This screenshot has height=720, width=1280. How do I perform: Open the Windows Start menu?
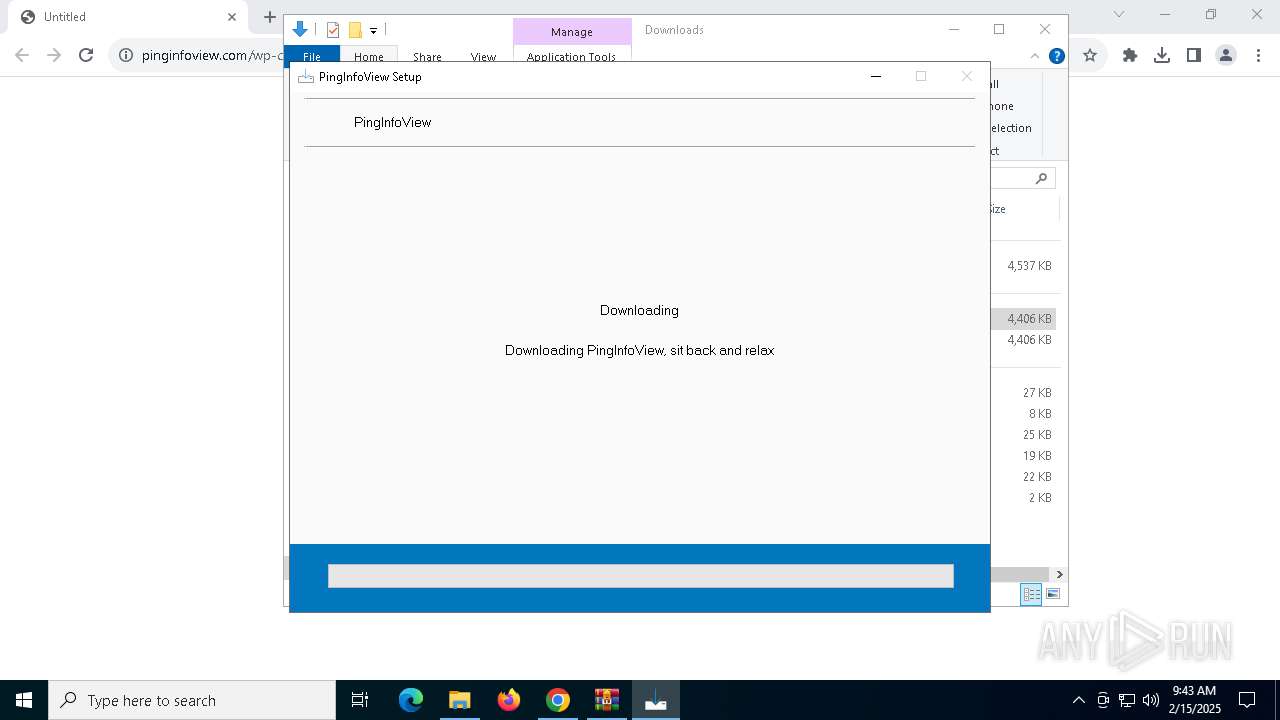pos(24,700)
